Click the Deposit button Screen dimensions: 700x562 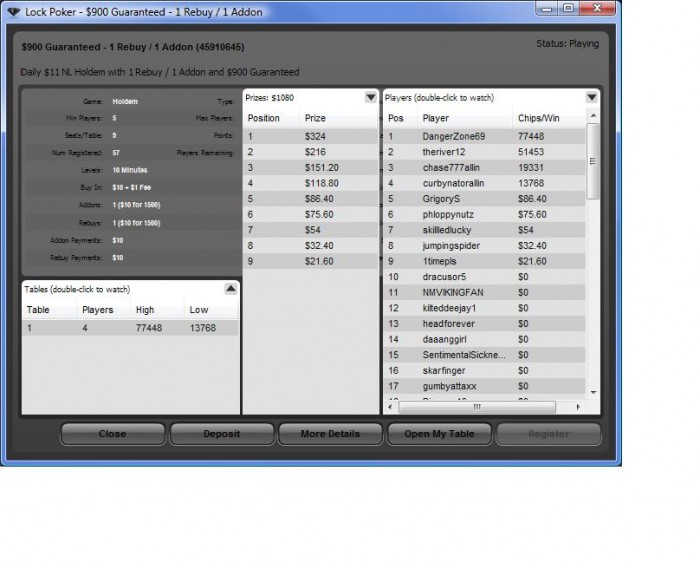[x=222, y=434]
